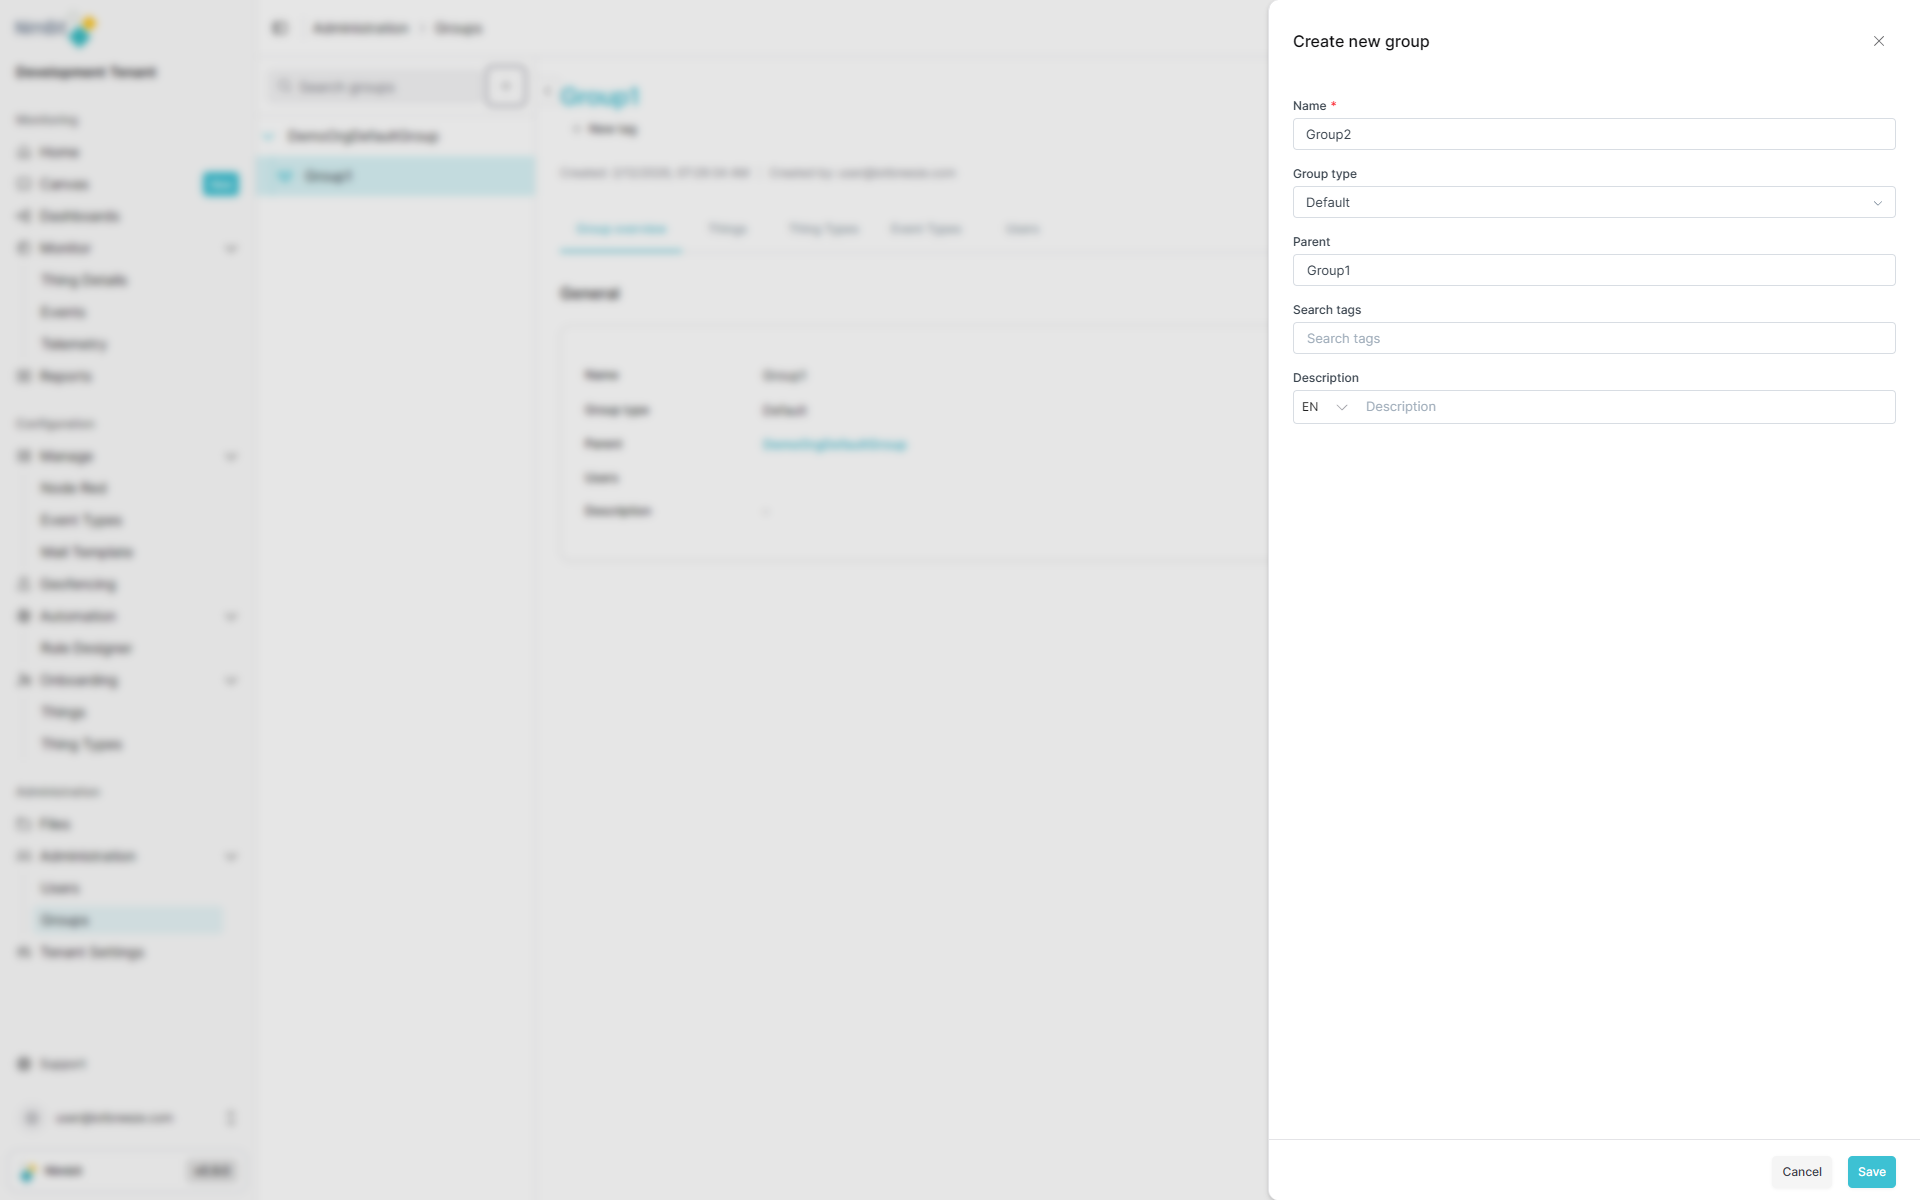Open Tenant Settings

[92, 952]
